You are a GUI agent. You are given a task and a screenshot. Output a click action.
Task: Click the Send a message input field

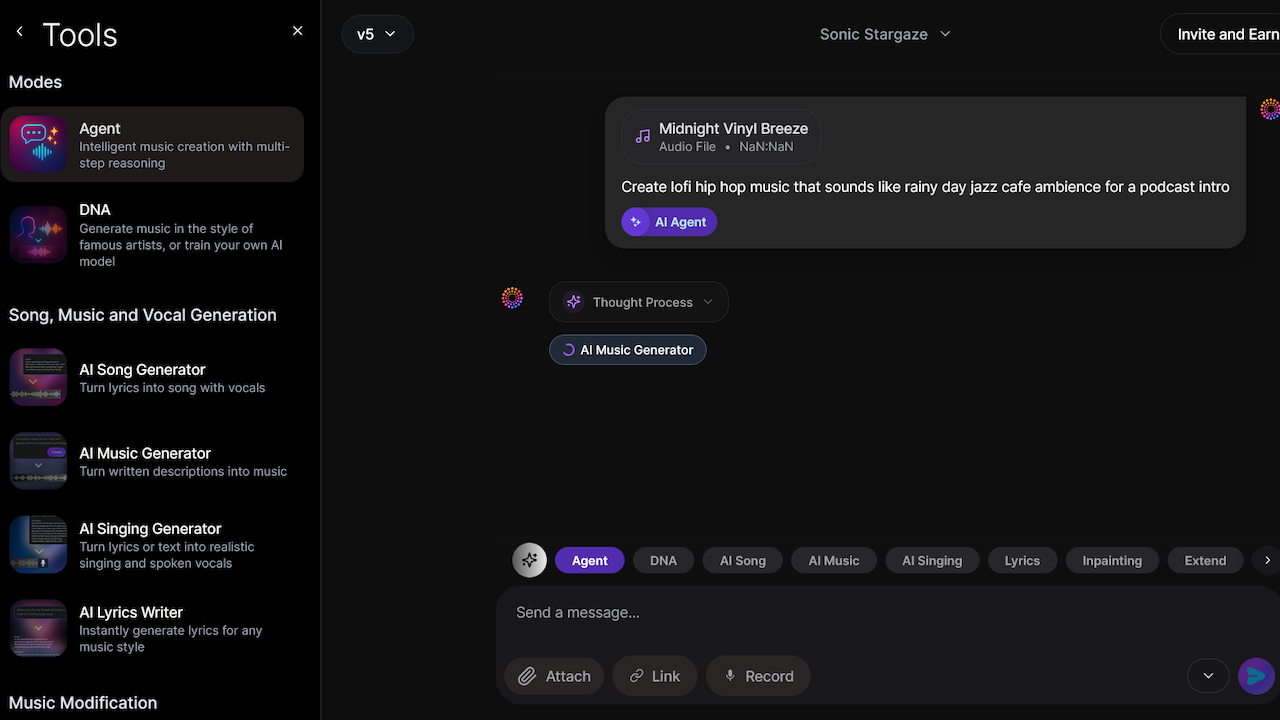click(888, 612)
